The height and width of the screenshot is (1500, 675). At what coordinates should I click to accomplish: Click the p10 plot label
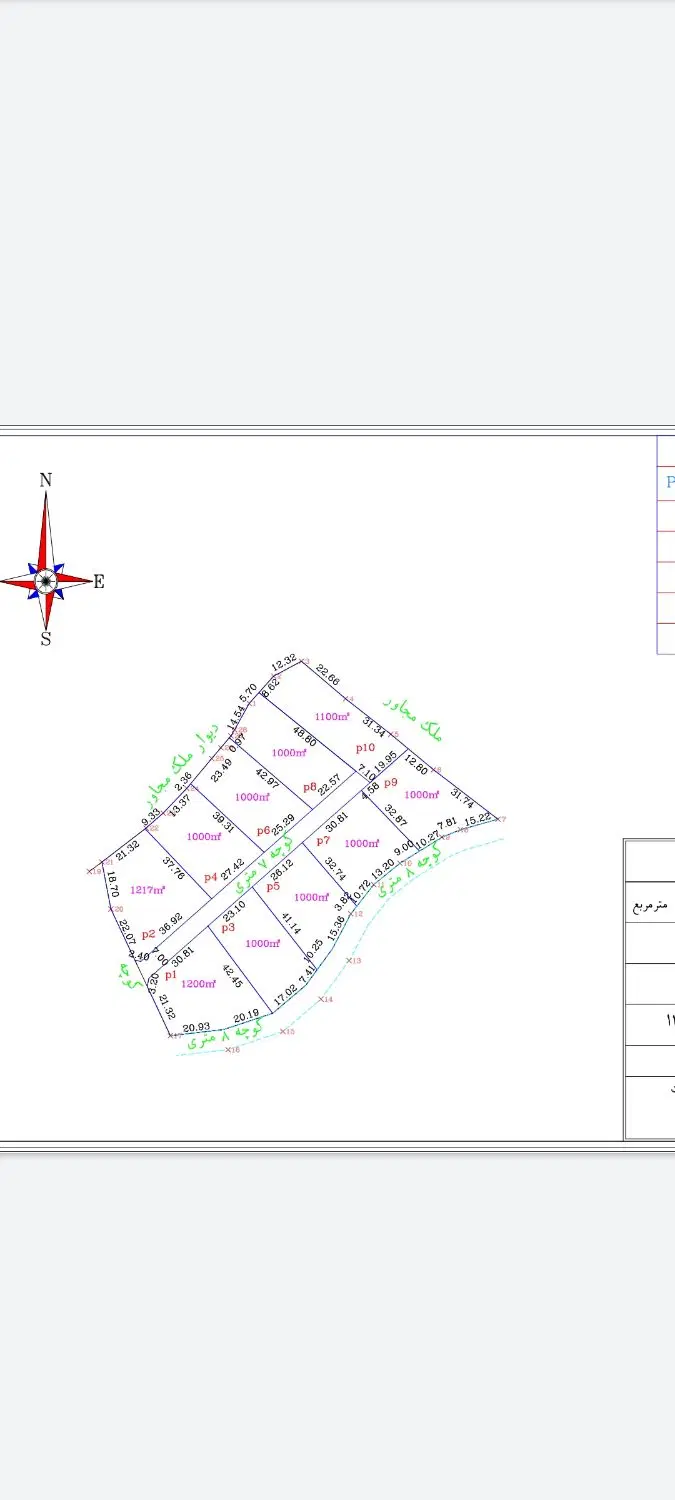tap(365, 748)
